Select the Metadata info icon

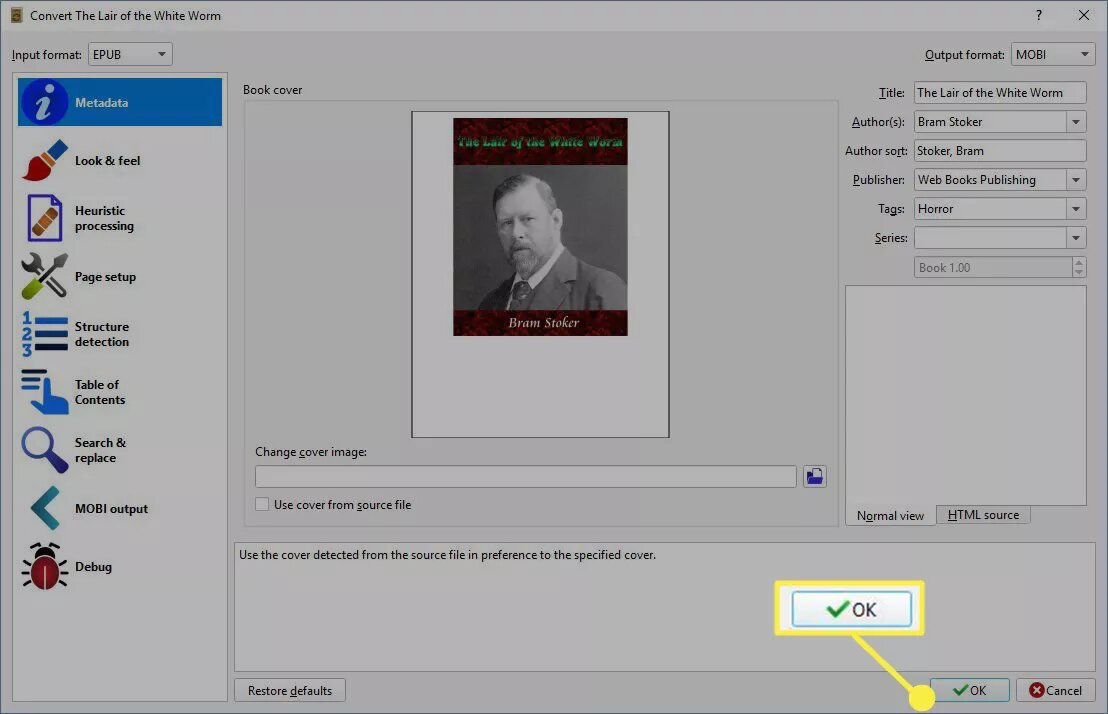[43, 103]
